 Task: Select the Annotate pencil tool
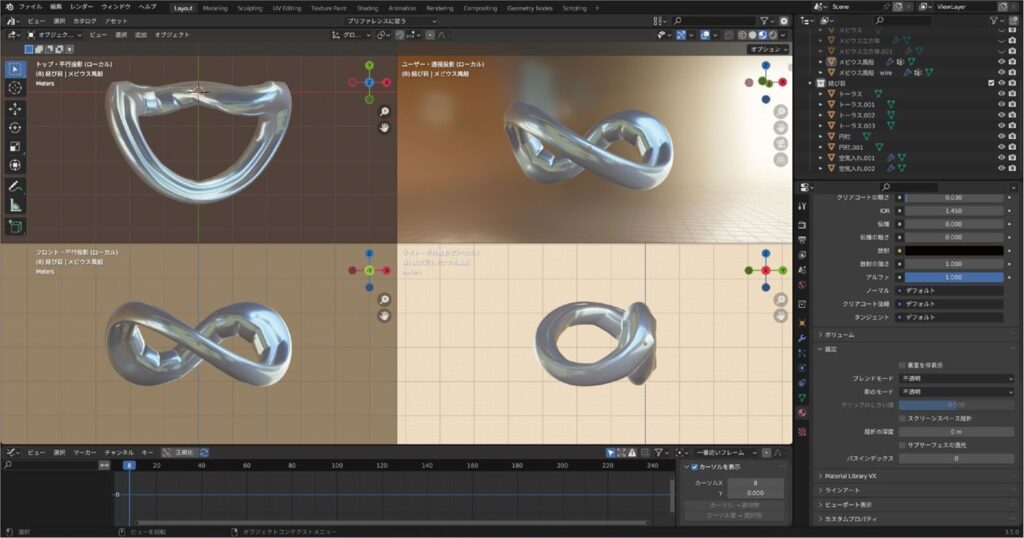pos(15,187)
